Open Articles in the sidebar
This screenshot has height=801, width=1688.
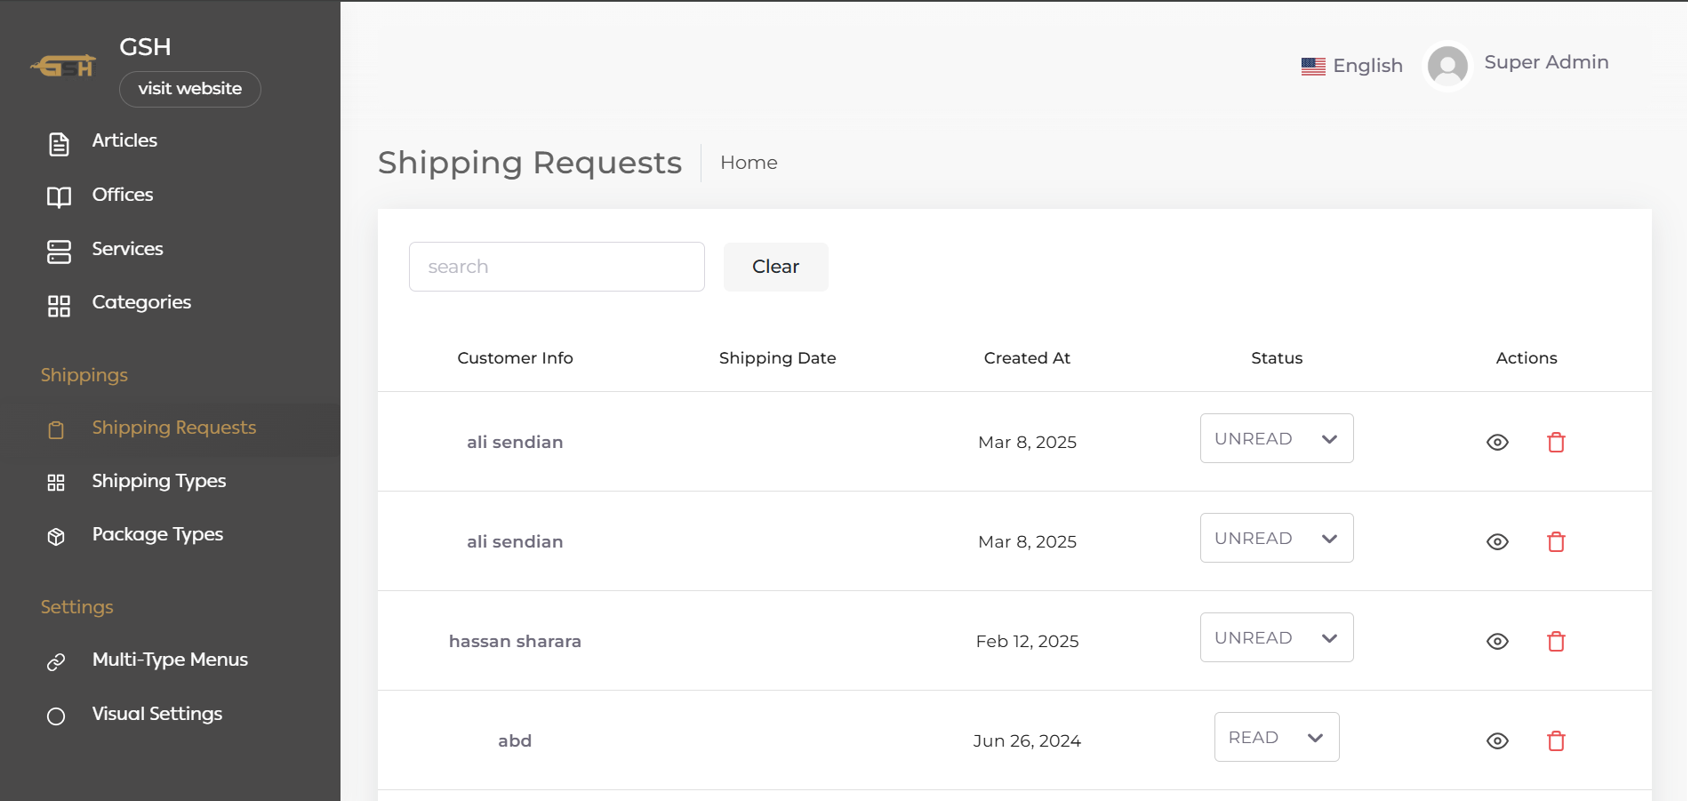124,141
